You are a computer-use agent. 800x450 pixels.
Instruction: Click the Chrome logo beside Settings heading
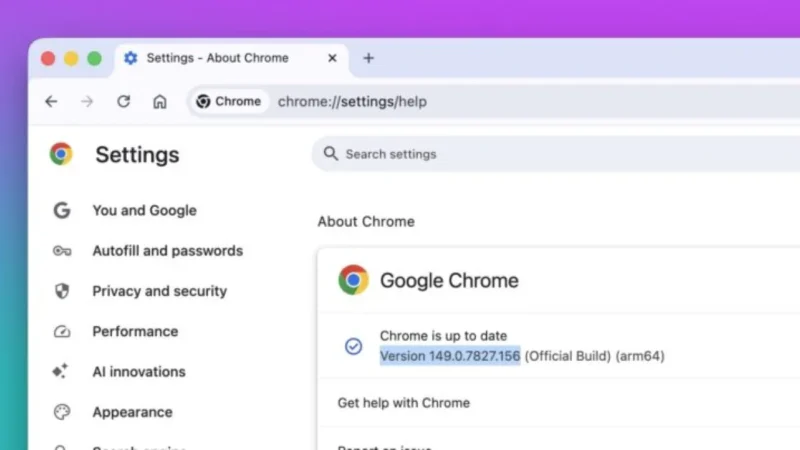tap(61, 154)
